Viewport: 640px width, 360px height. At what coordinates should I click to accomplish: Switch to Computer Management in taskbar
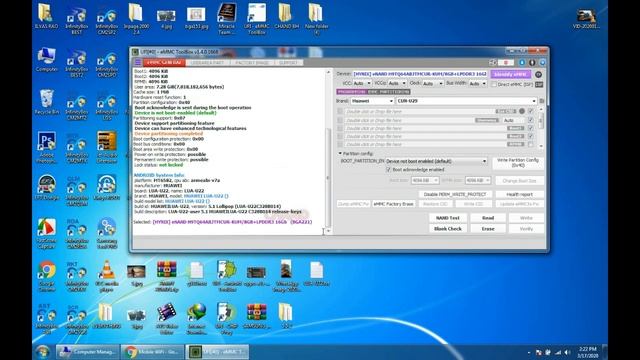(x=88, y=351)
